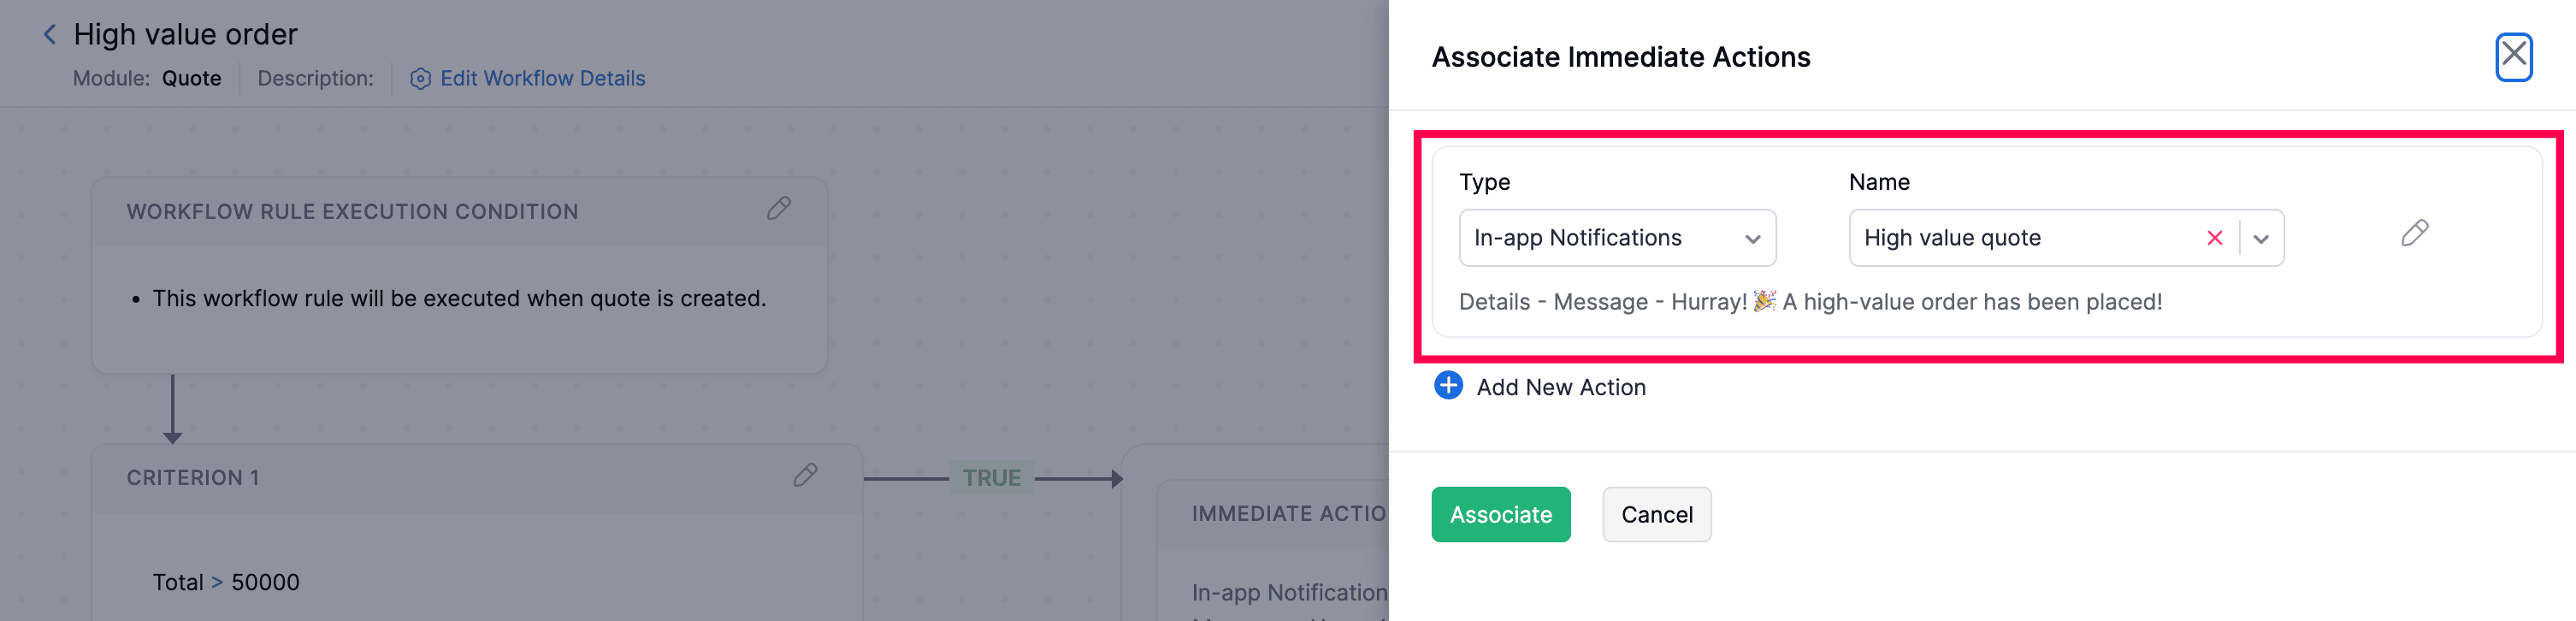Viewport: 2576px width, 621px height.
Task: Click the Associate button
Action: point(1500,514)
